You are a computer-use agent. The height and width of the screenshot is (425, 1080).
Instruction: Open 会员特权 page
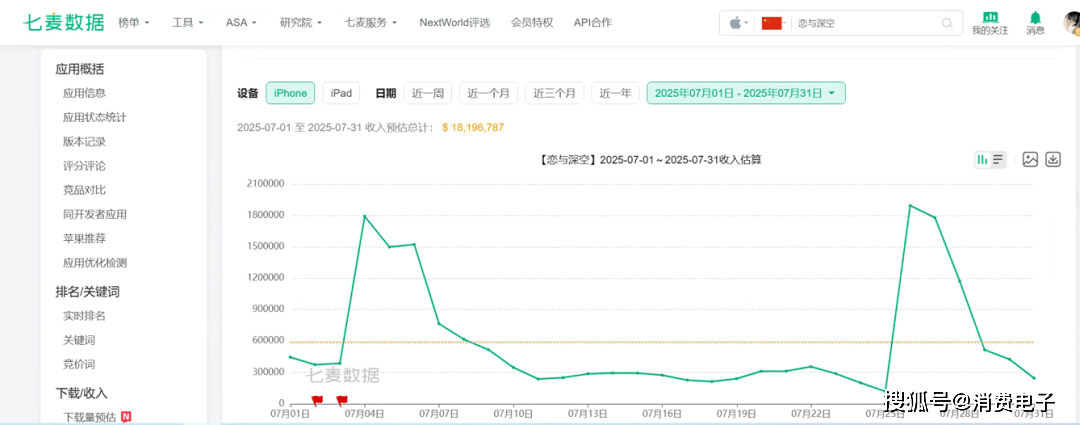click(x=532, y=23)
